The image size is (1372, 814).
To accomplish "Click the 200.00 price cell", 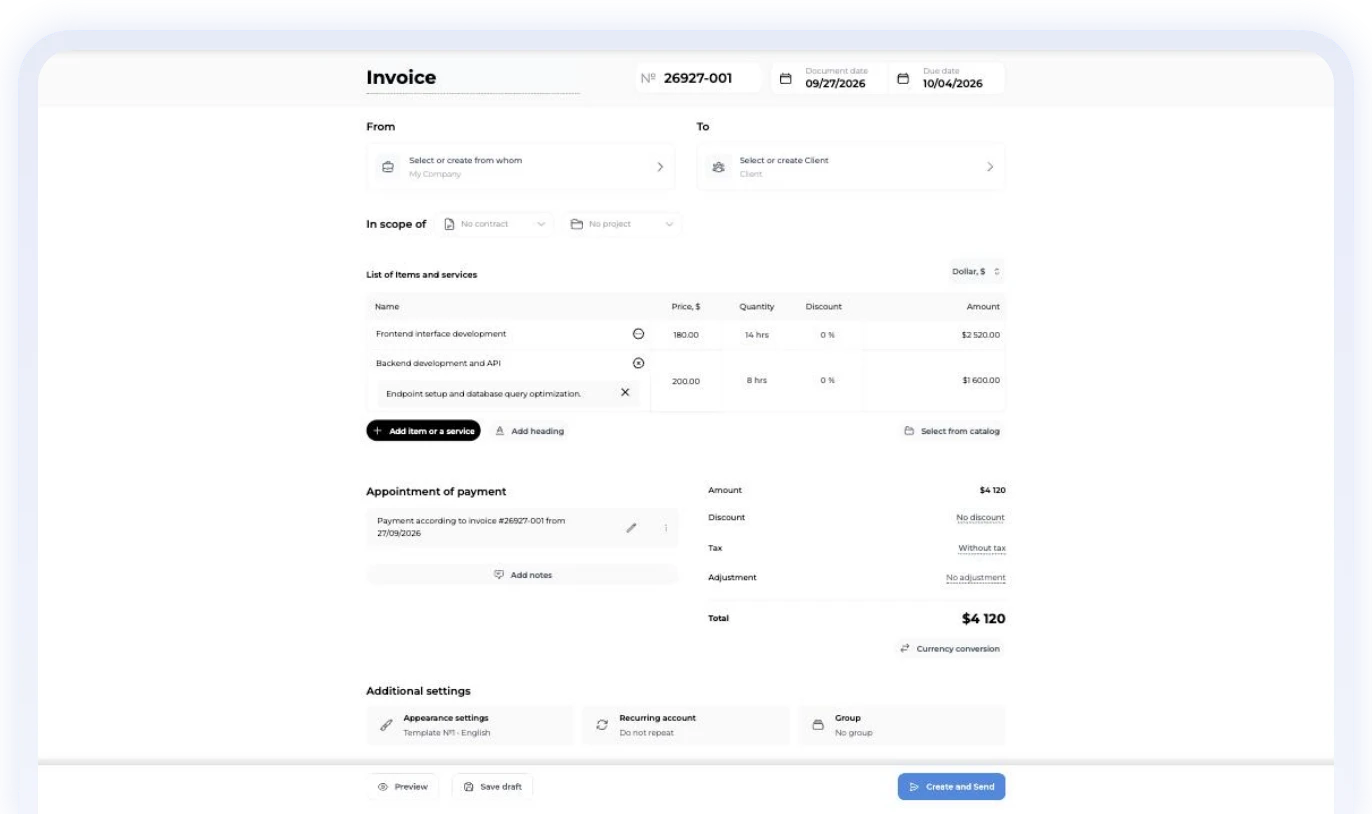I will (686, 381).
